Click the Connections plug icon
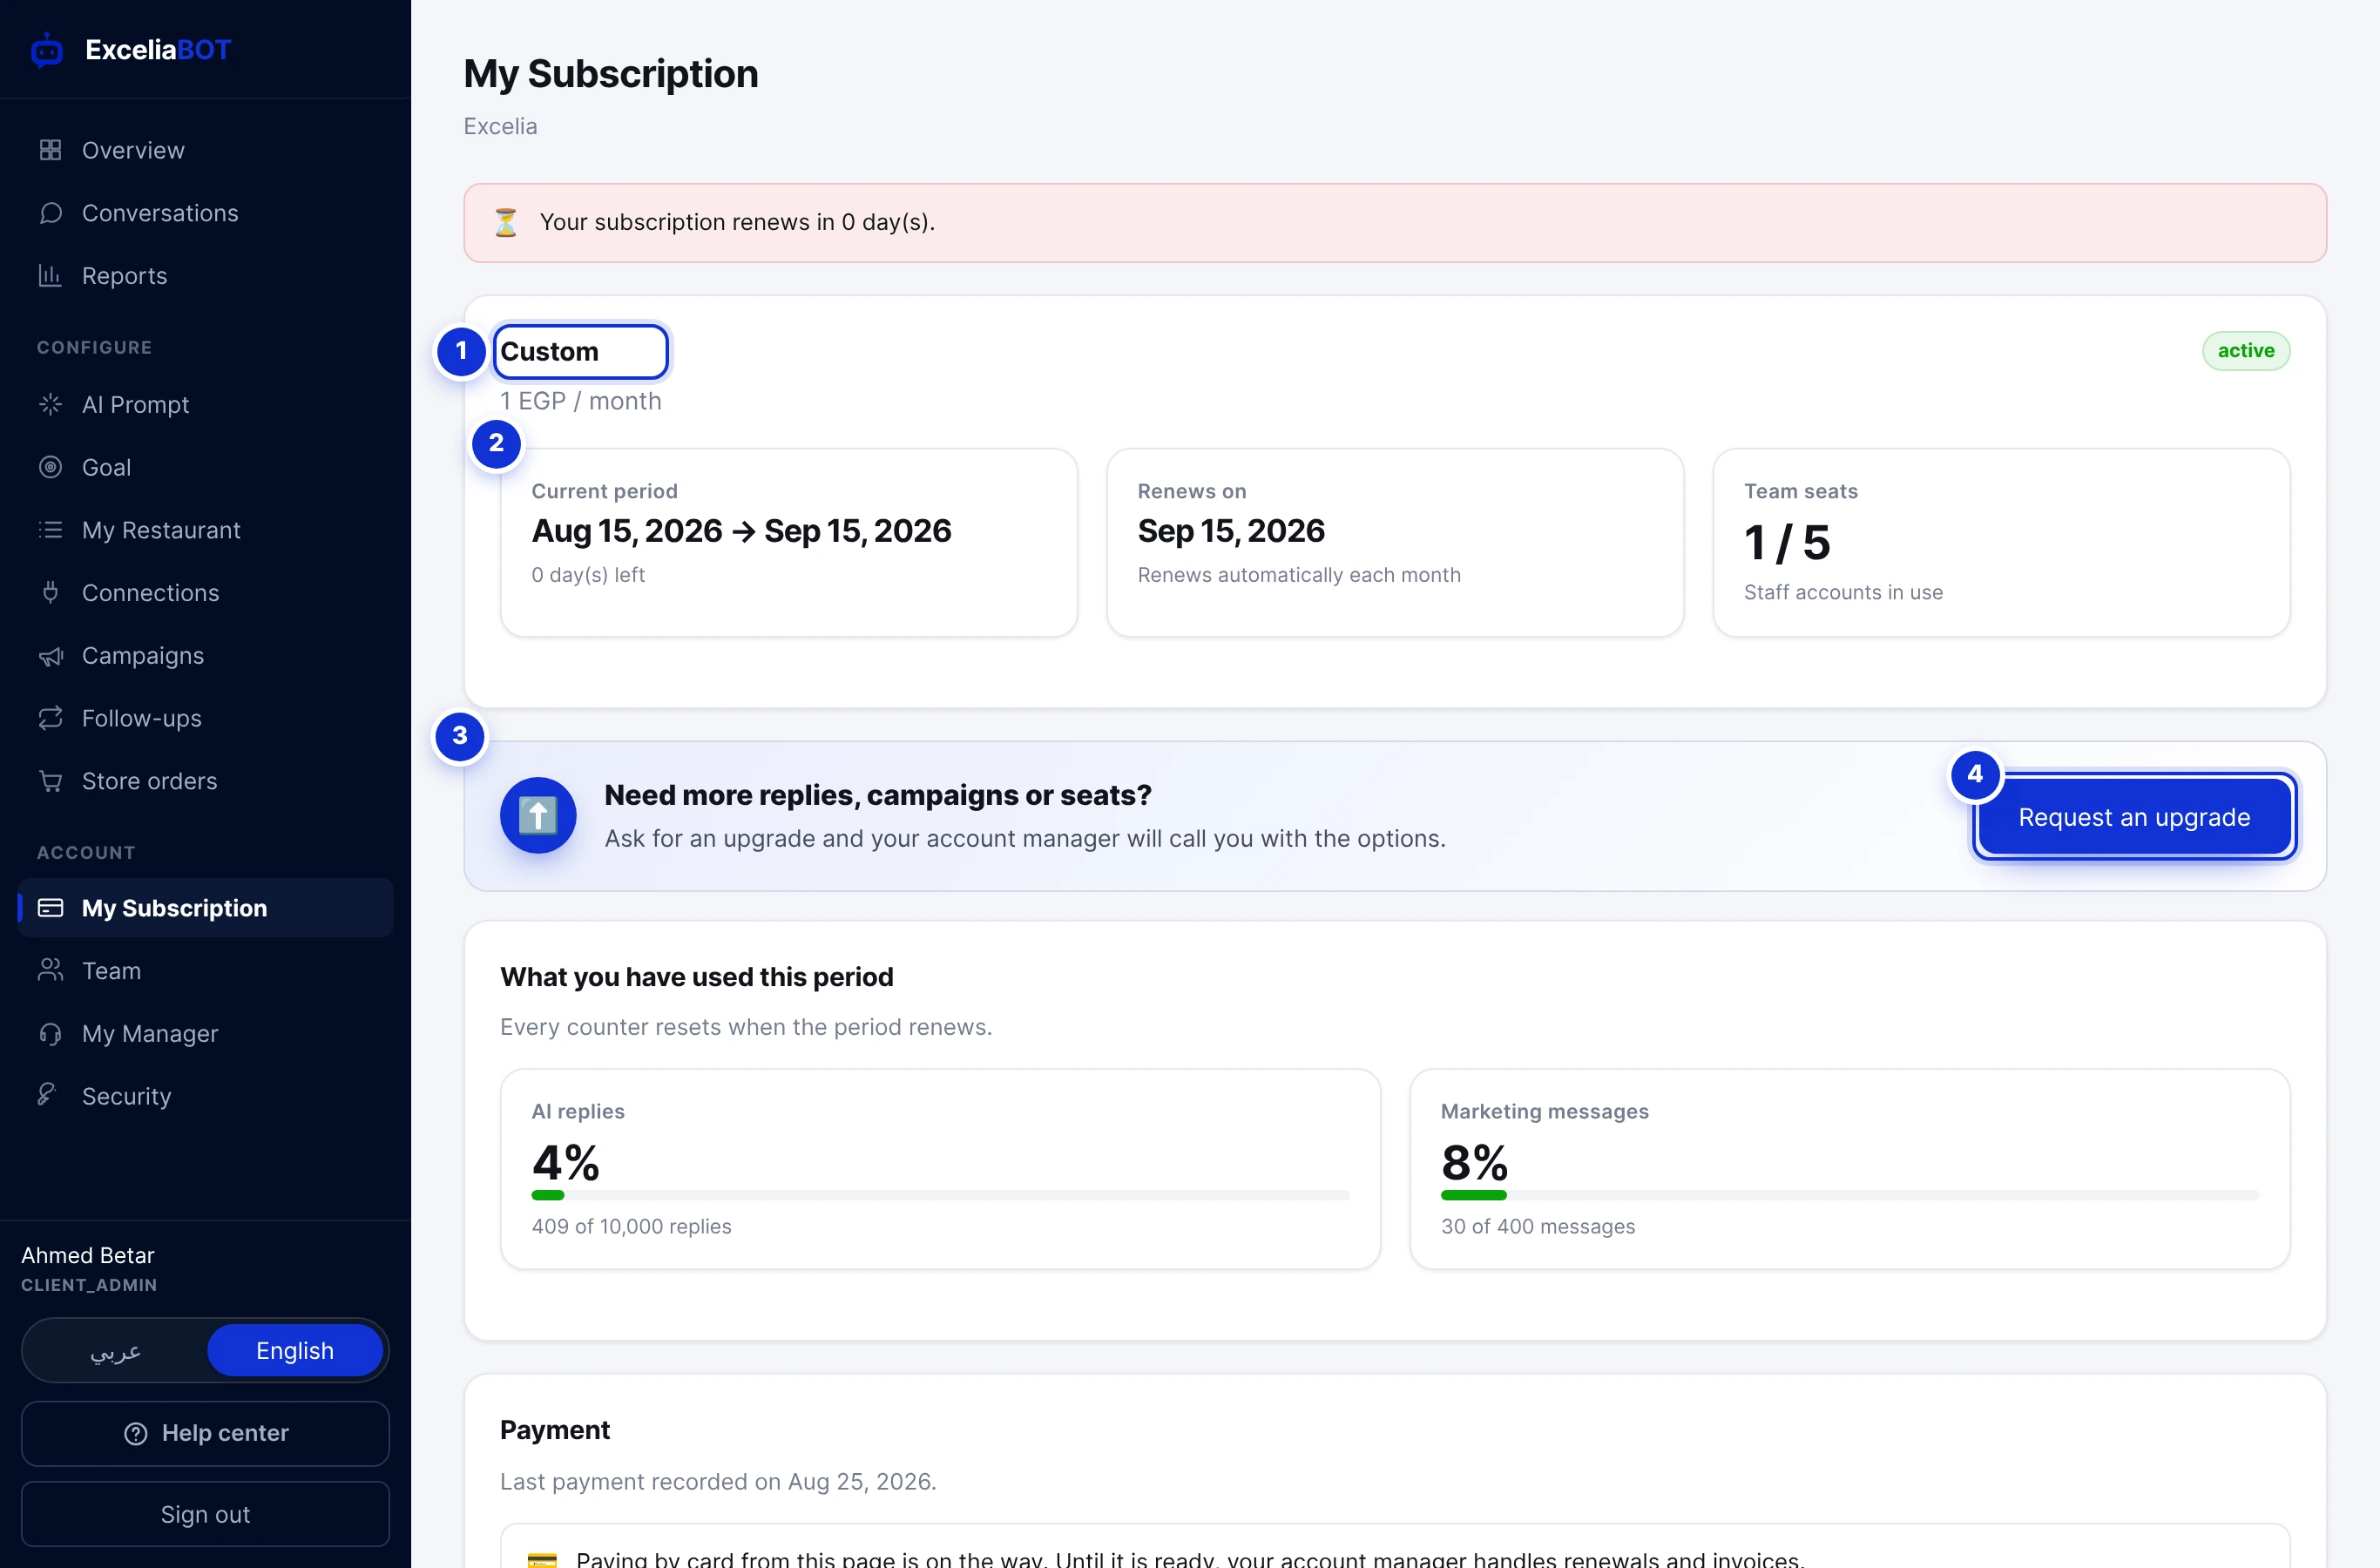This screenshot has width=2380, height=1568. coord(50,592)
